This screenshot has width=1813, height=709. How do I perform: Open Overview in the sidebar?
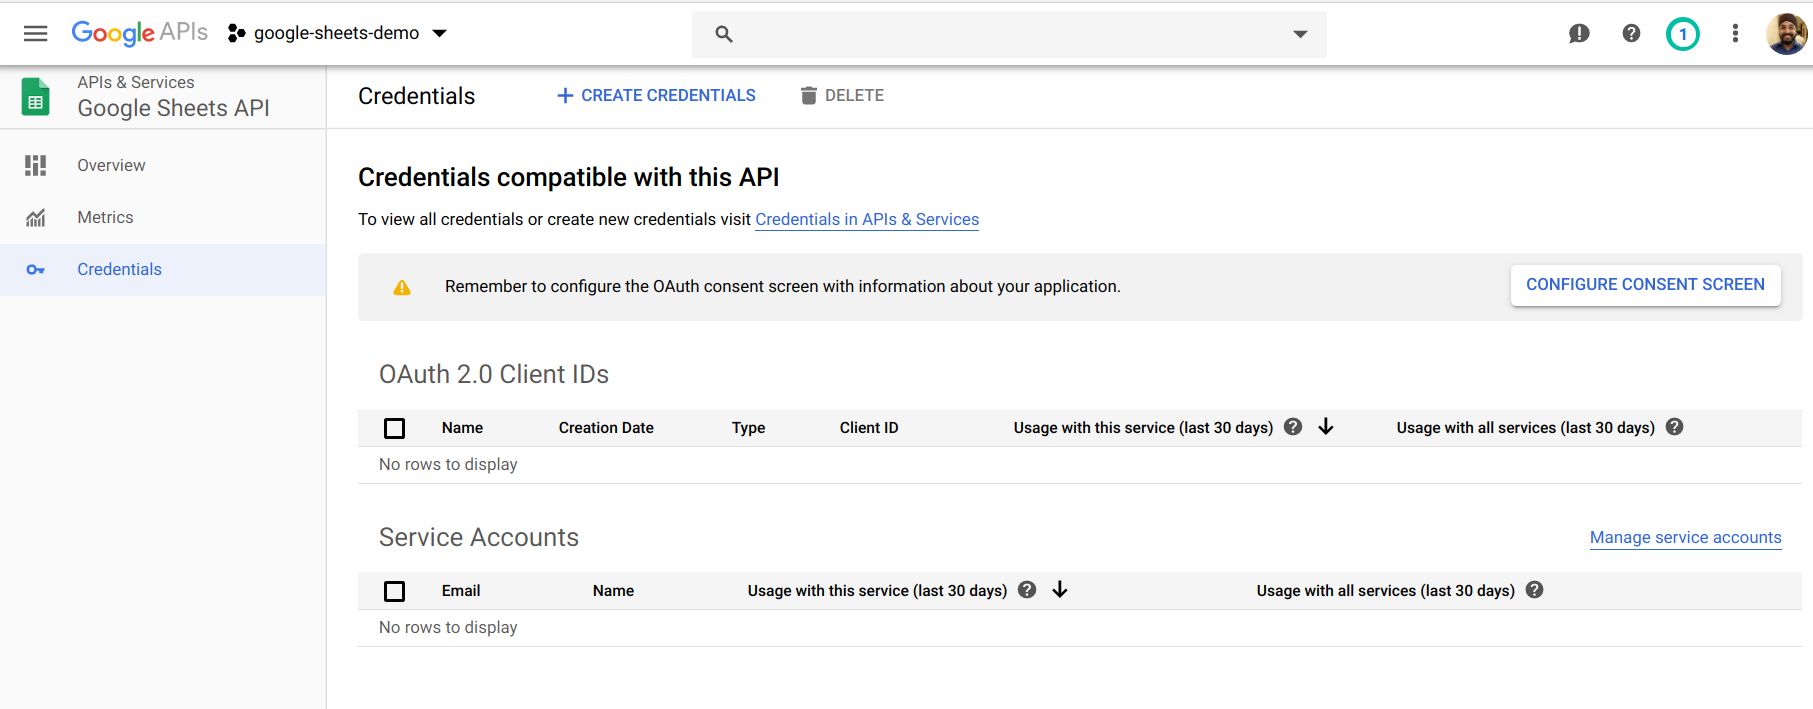coord(111,165)
